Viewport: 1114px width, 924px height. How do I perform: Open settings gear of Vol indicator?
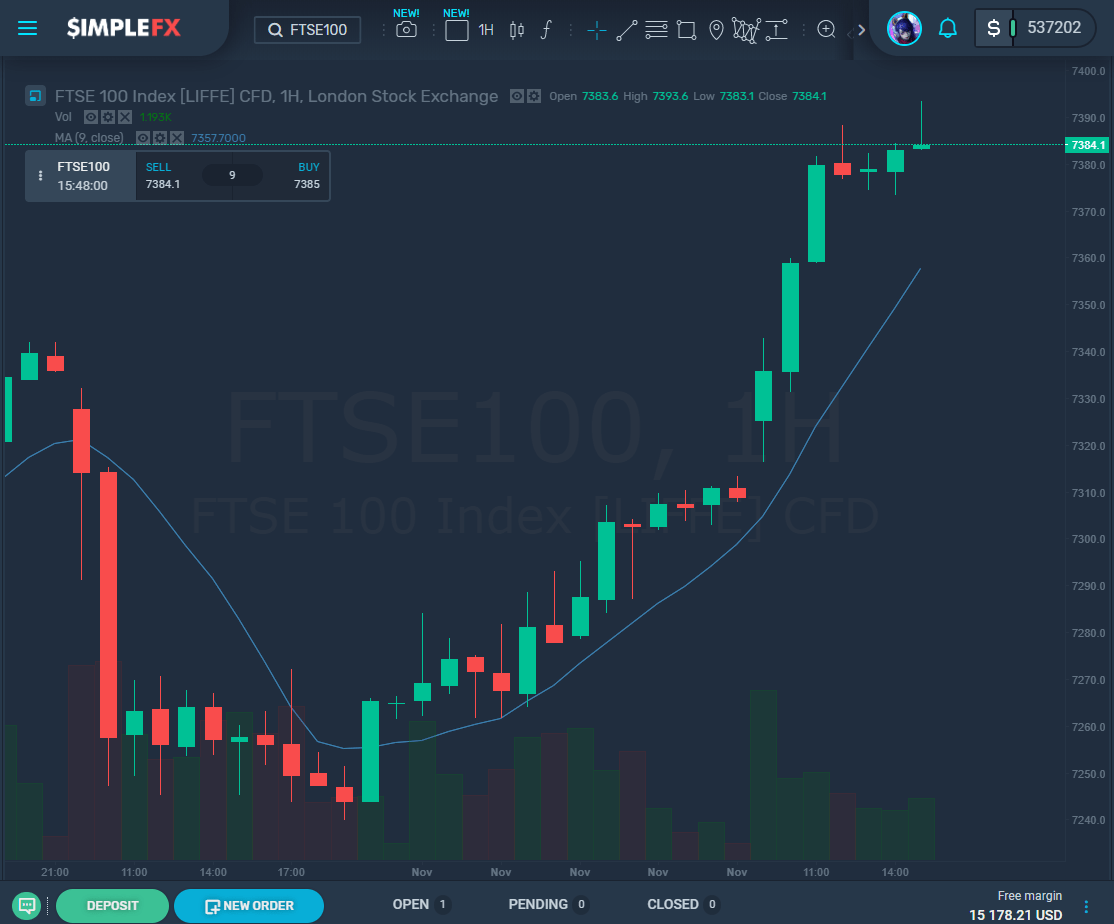coord(108,117)
